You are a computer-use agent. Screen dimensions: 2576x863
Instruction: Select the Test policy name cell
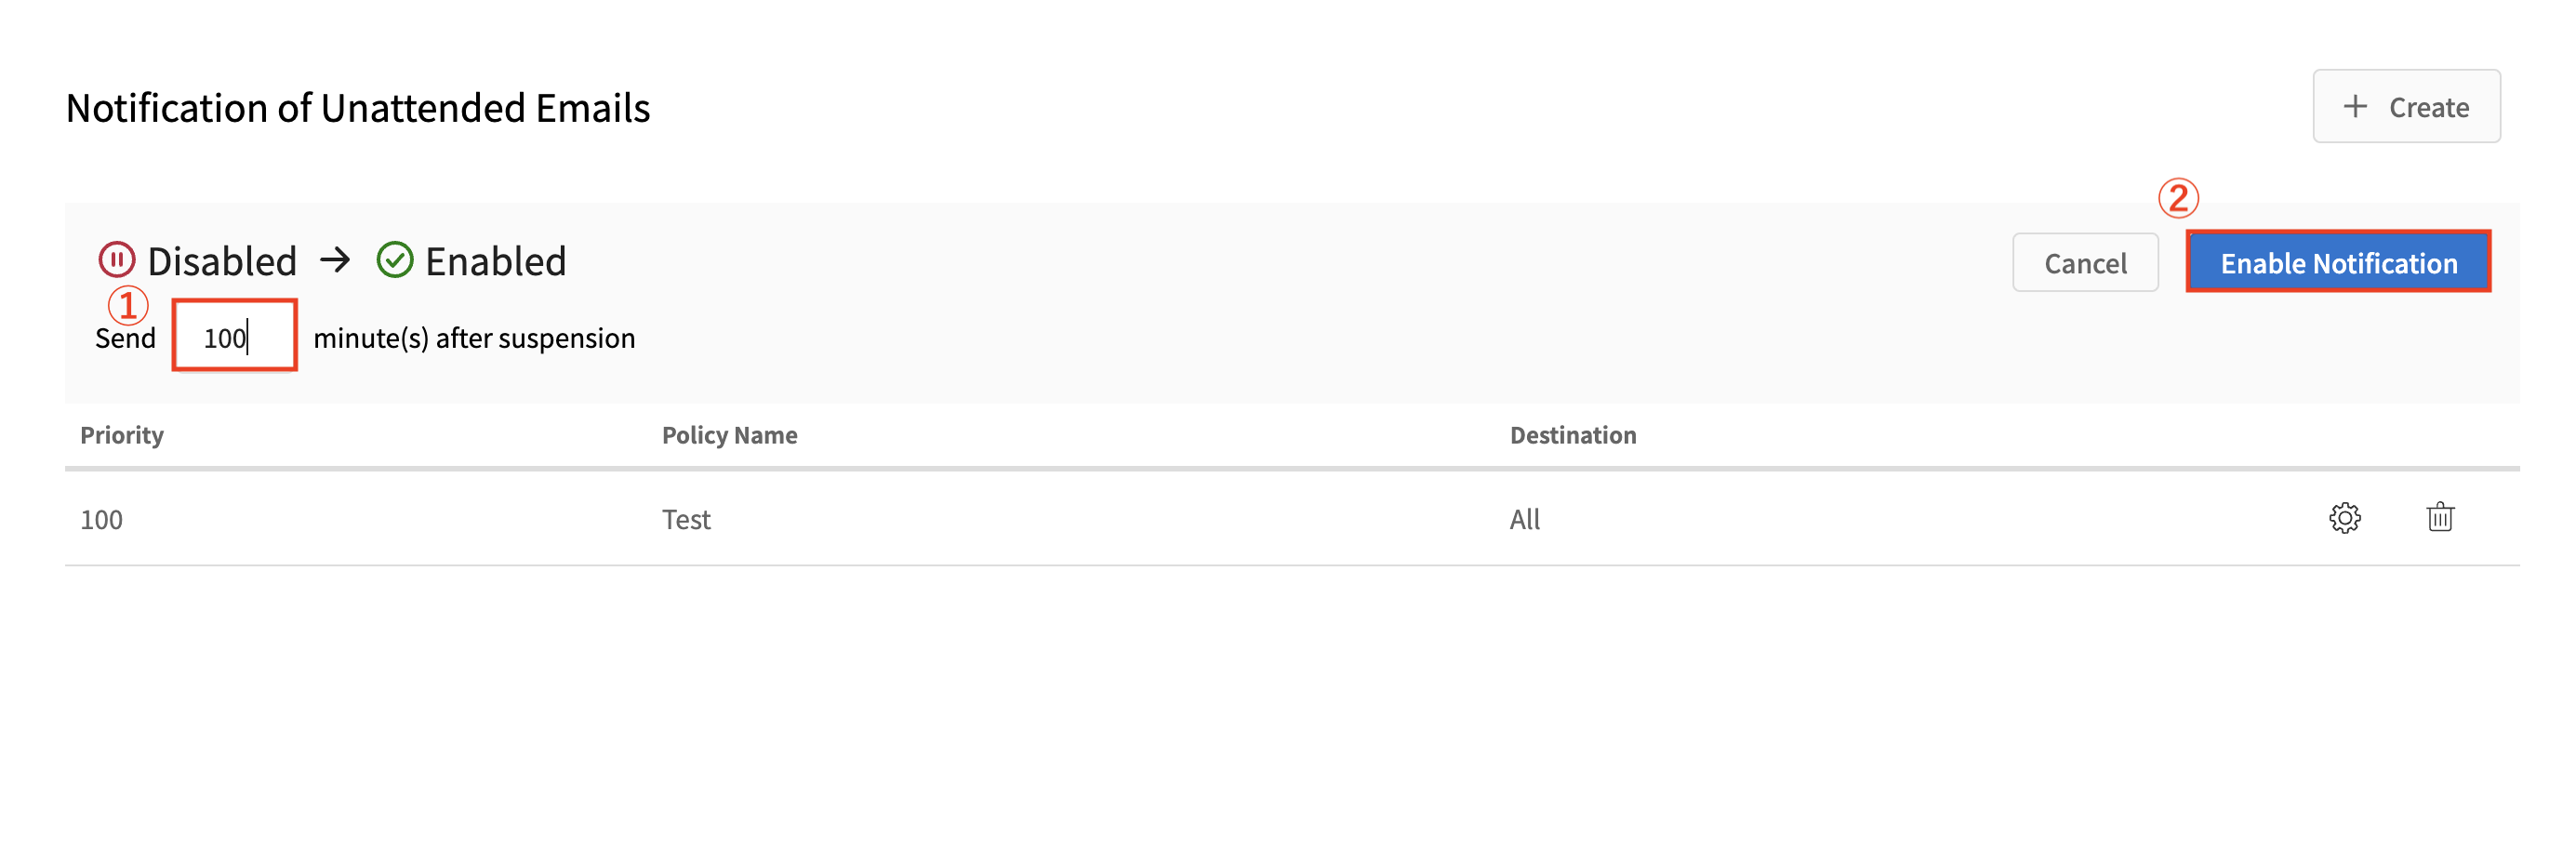coord(686,519)
